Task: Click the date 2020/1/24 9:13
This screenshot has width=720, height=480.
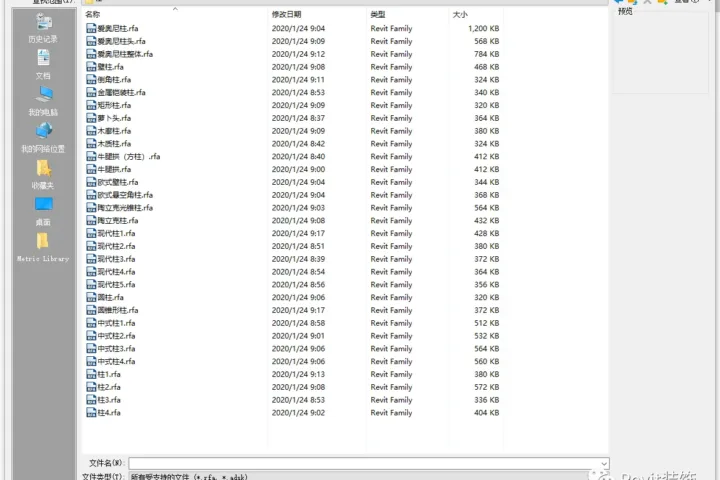Action: 298,374
